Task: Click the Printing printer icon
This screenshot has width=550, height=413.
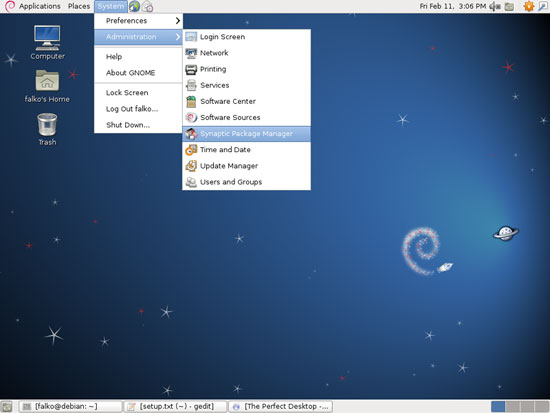Action: pos(191,69)
